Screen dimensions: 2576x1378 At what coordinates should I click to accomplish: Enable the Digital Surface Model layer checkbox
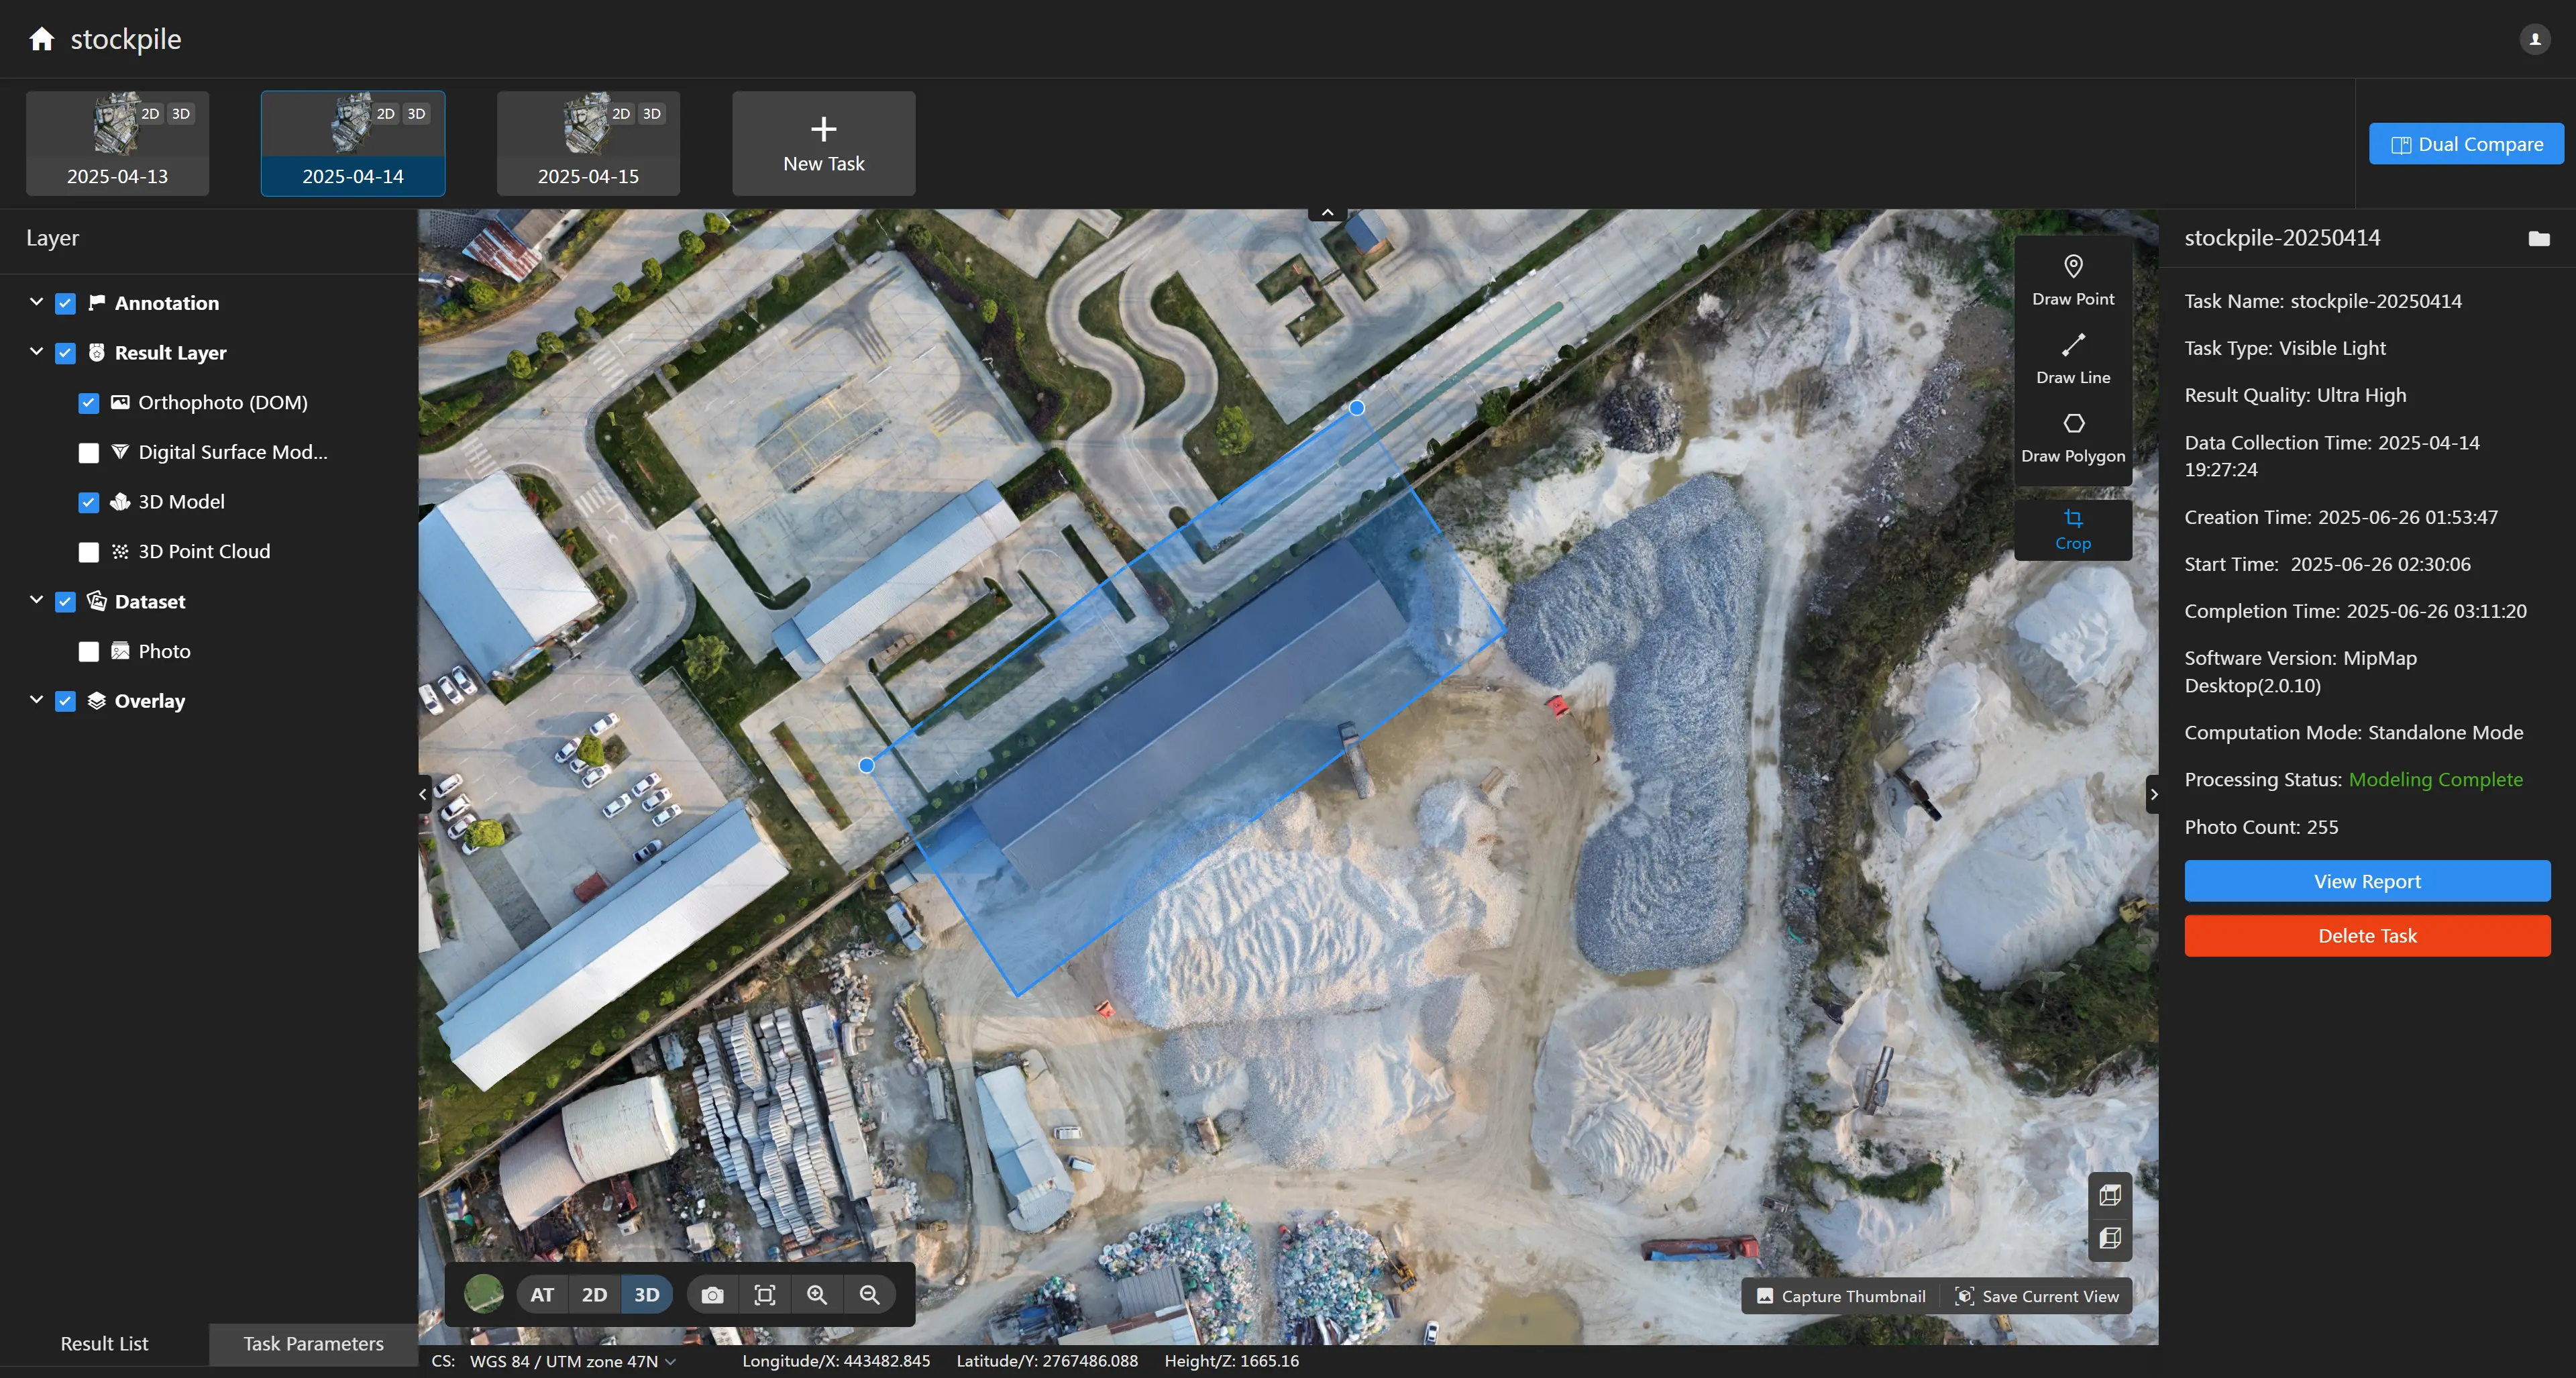pos(89,453)
